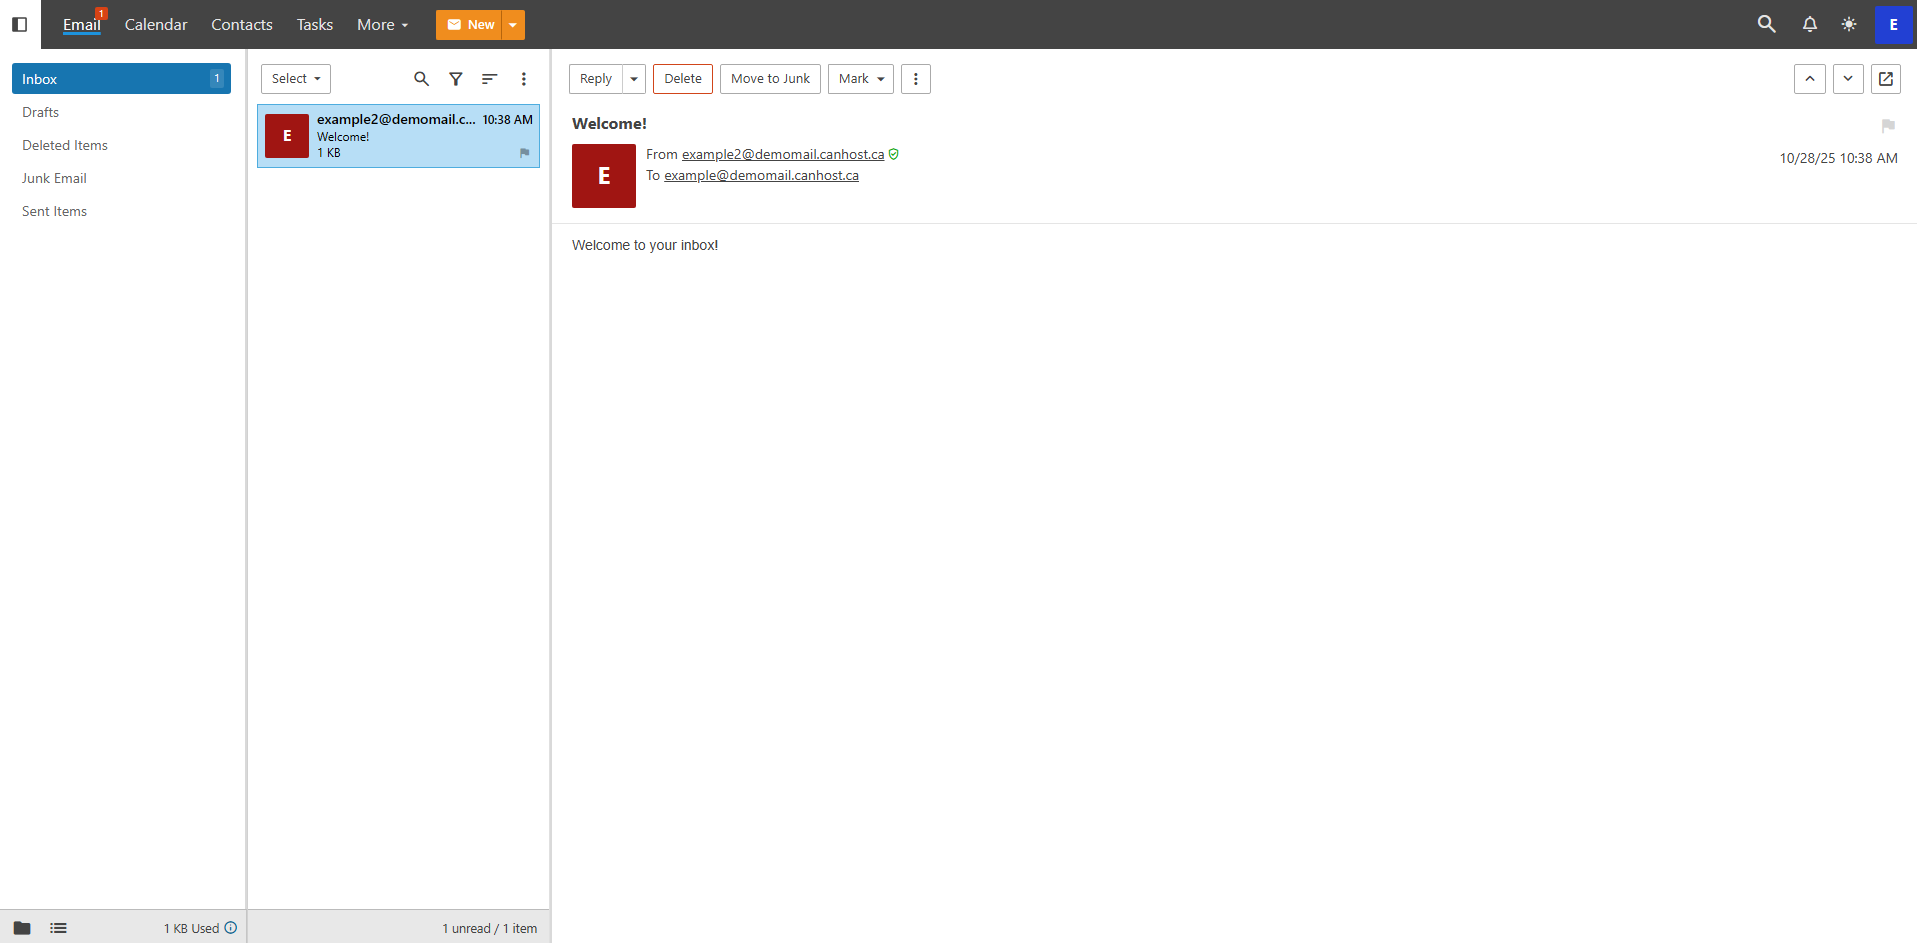Open notifications bell in top bar
This screenshot has height=943, width=1917.
[x=1809, y=24]
